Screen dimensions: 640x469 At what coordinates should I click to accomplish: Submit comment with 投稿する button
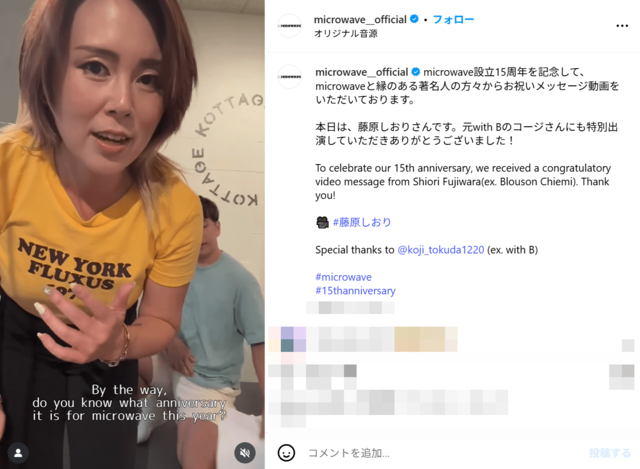pyautogui.click(x=610, y=453)
